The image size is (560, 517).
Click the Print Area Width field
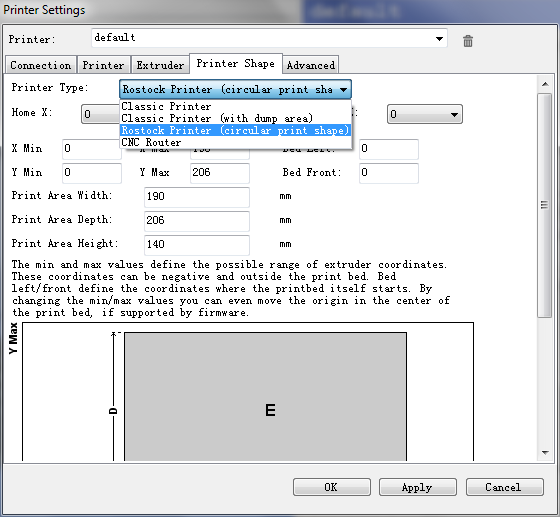[197, 197]
